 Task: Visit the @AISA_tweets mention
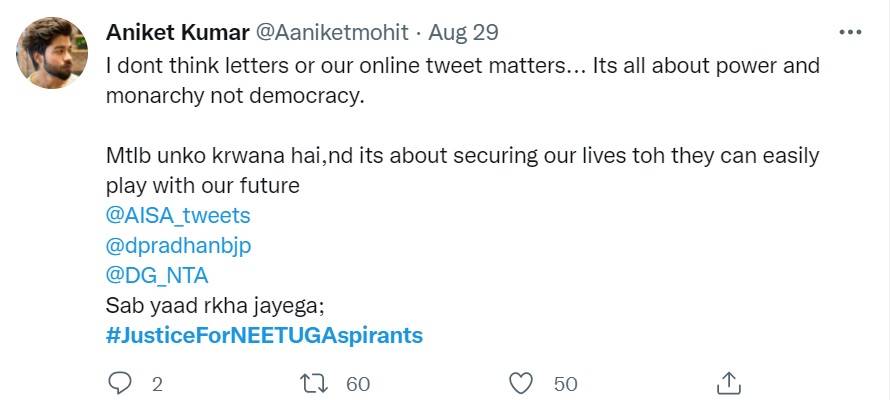point(178,214)
